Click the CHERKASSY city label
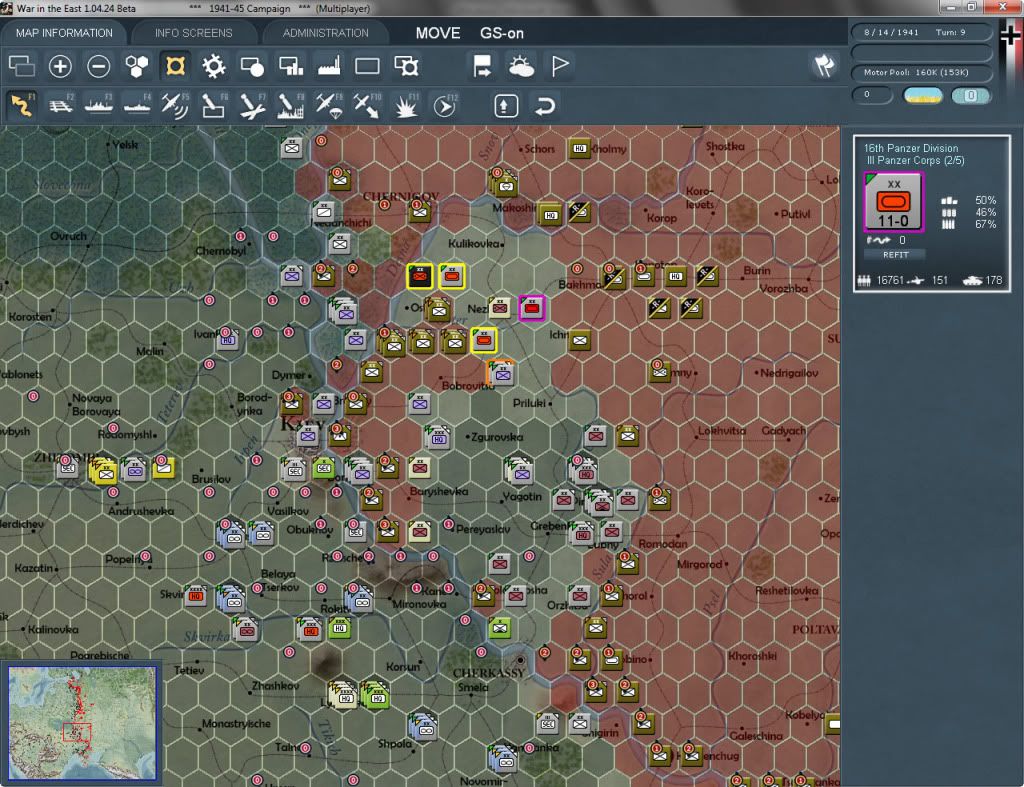This screenshot has height=787, width=1024. 489,673
